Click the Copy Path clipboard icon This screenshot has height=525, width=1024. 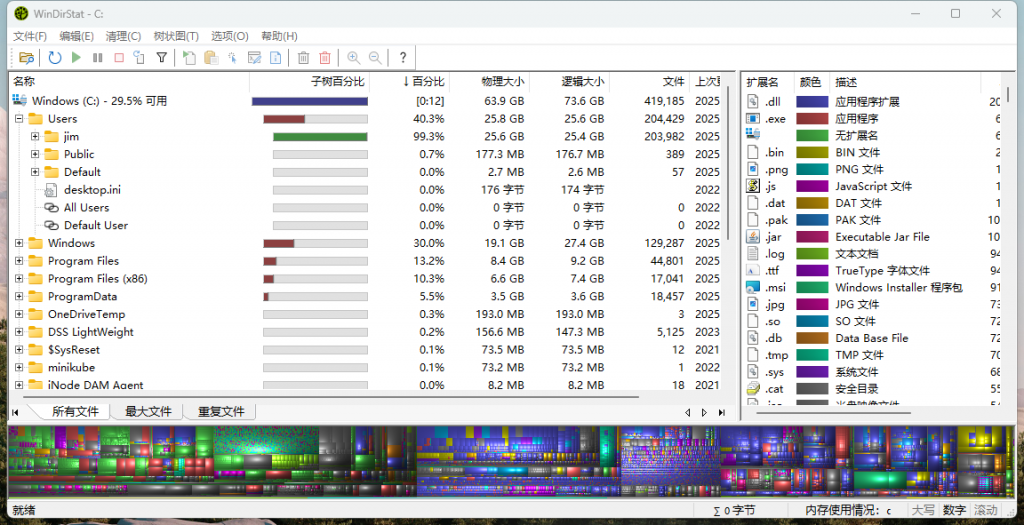point(211,57)
